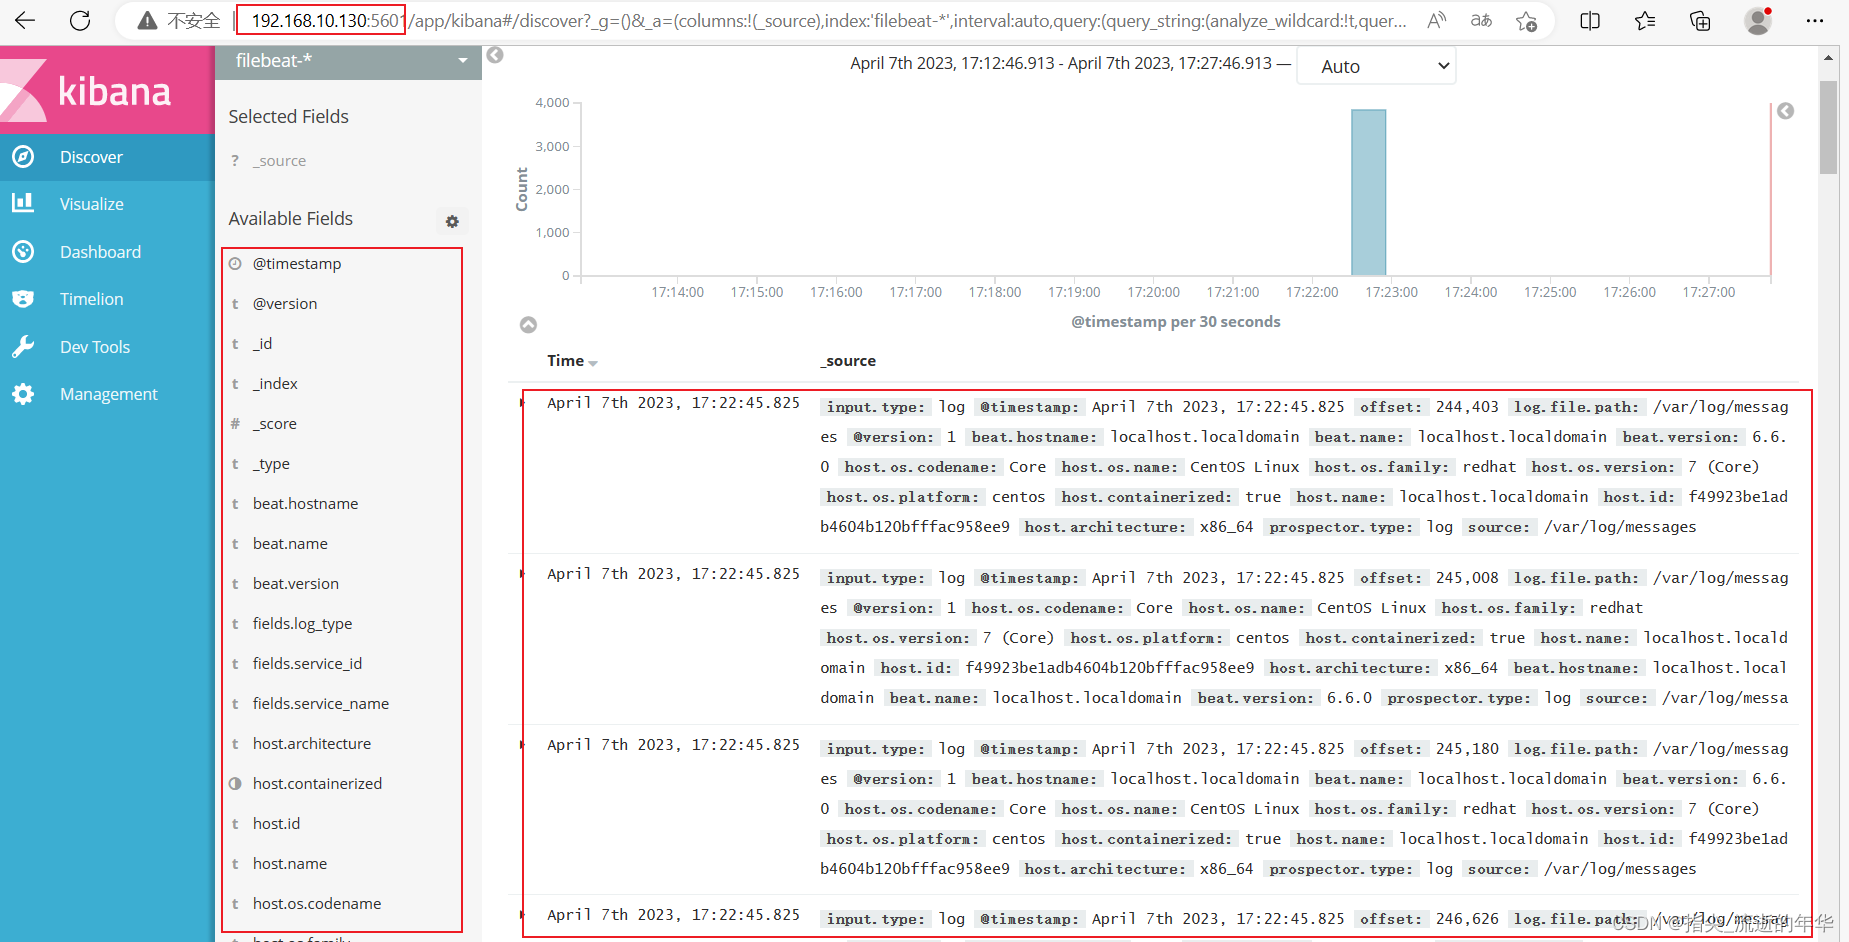Open the Auto interval dropdown

tap(1376, 66)
